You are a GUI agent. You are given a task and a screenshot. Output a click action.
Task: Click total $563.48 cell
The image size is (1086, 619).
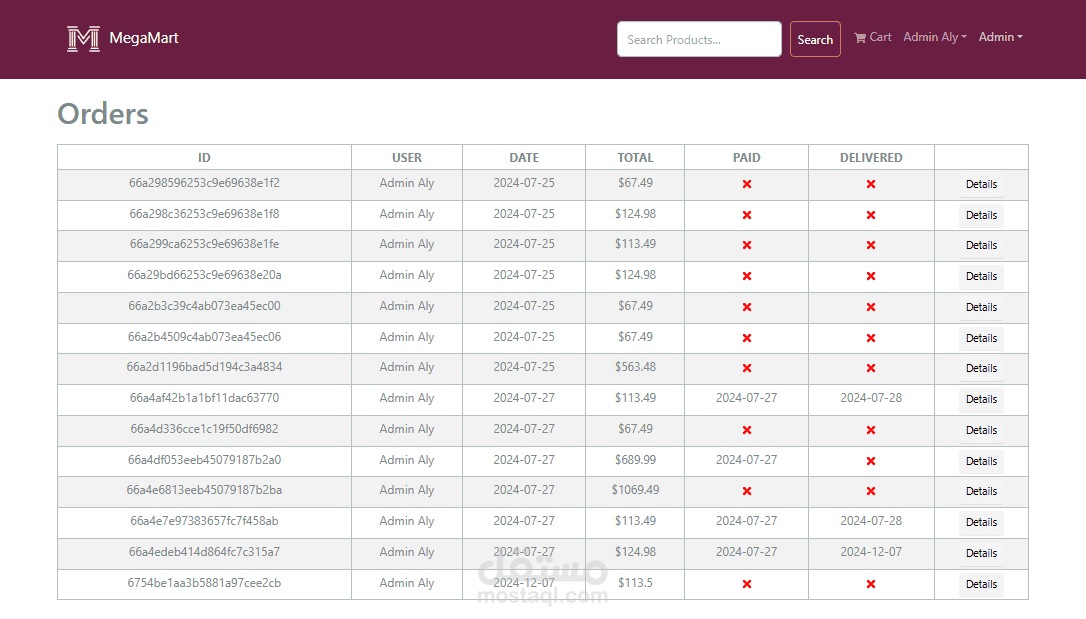635,367
